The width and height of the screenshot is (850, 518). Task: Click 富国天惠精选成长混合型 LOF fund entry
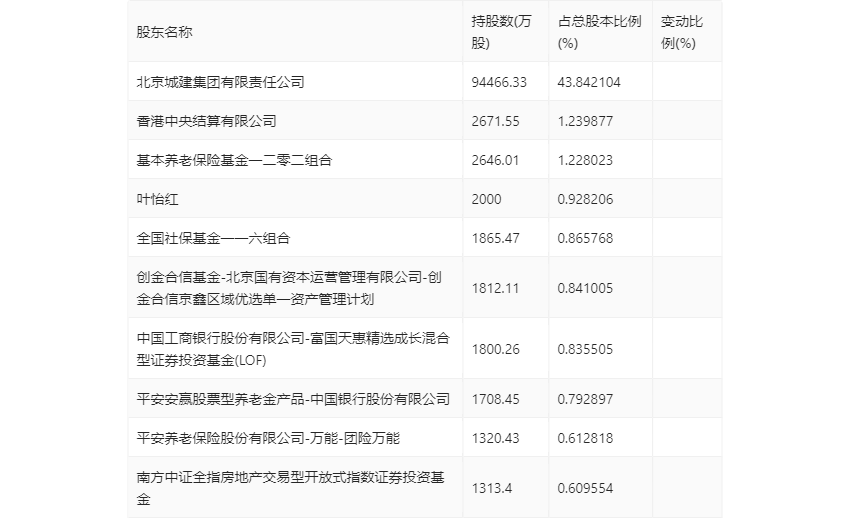click(293, 349)
